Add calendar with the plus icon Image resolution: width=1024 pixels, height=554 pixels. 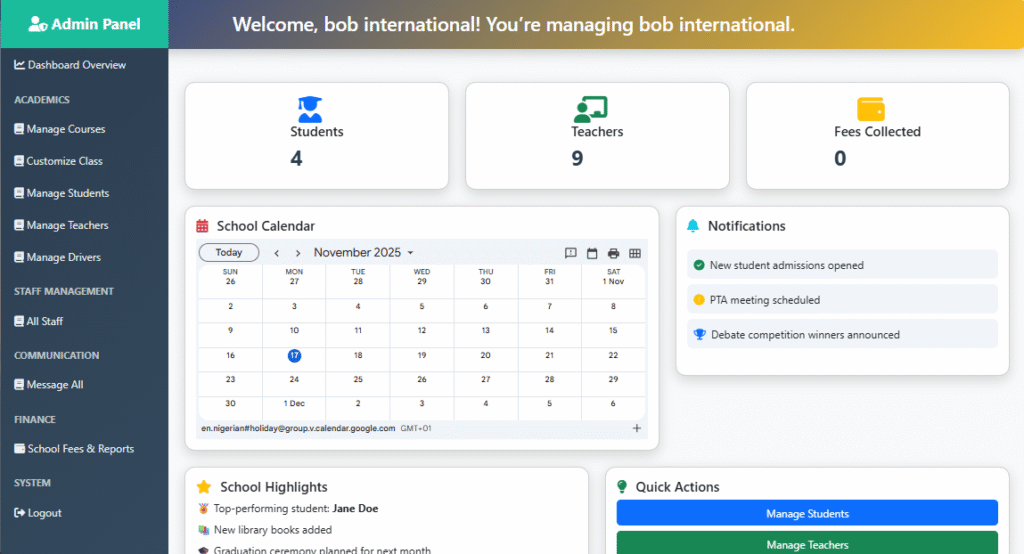click(x=637, y=428)
